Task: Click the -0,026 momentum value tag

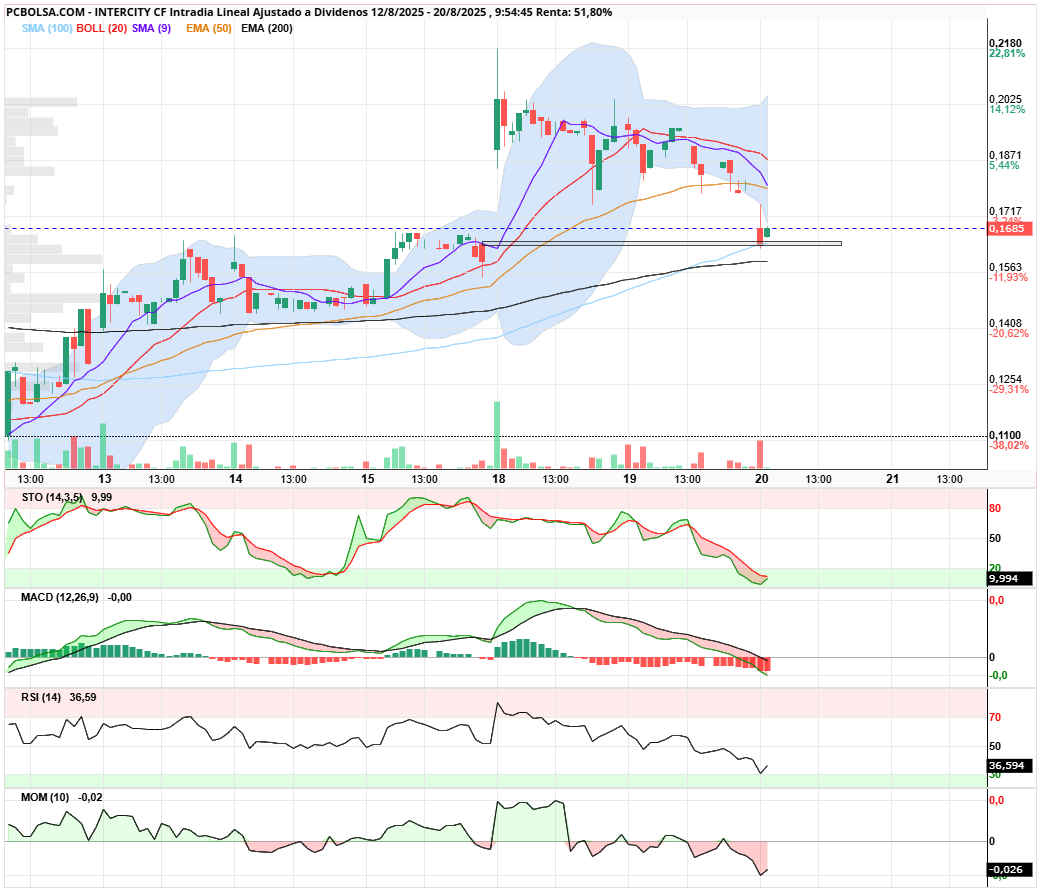Action: 1010,869
